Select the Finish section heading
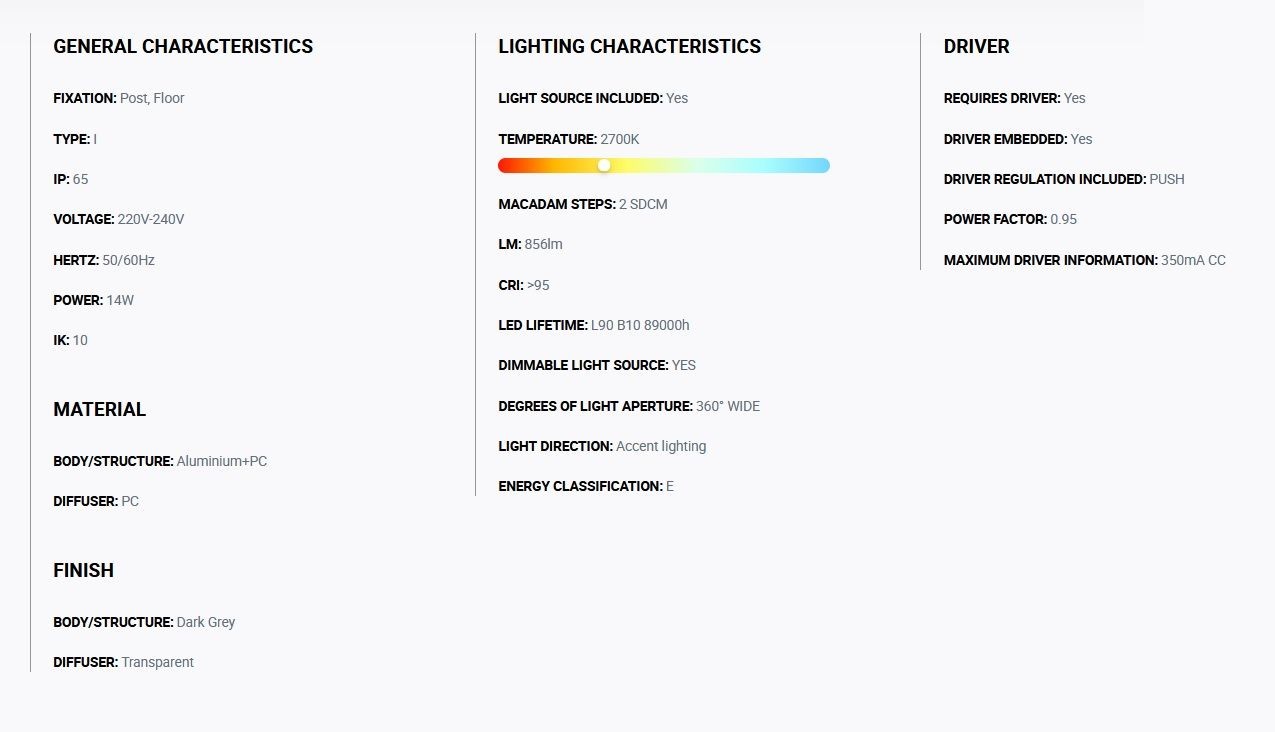The width and height of the screenshot is (1275, 732). 84,570
